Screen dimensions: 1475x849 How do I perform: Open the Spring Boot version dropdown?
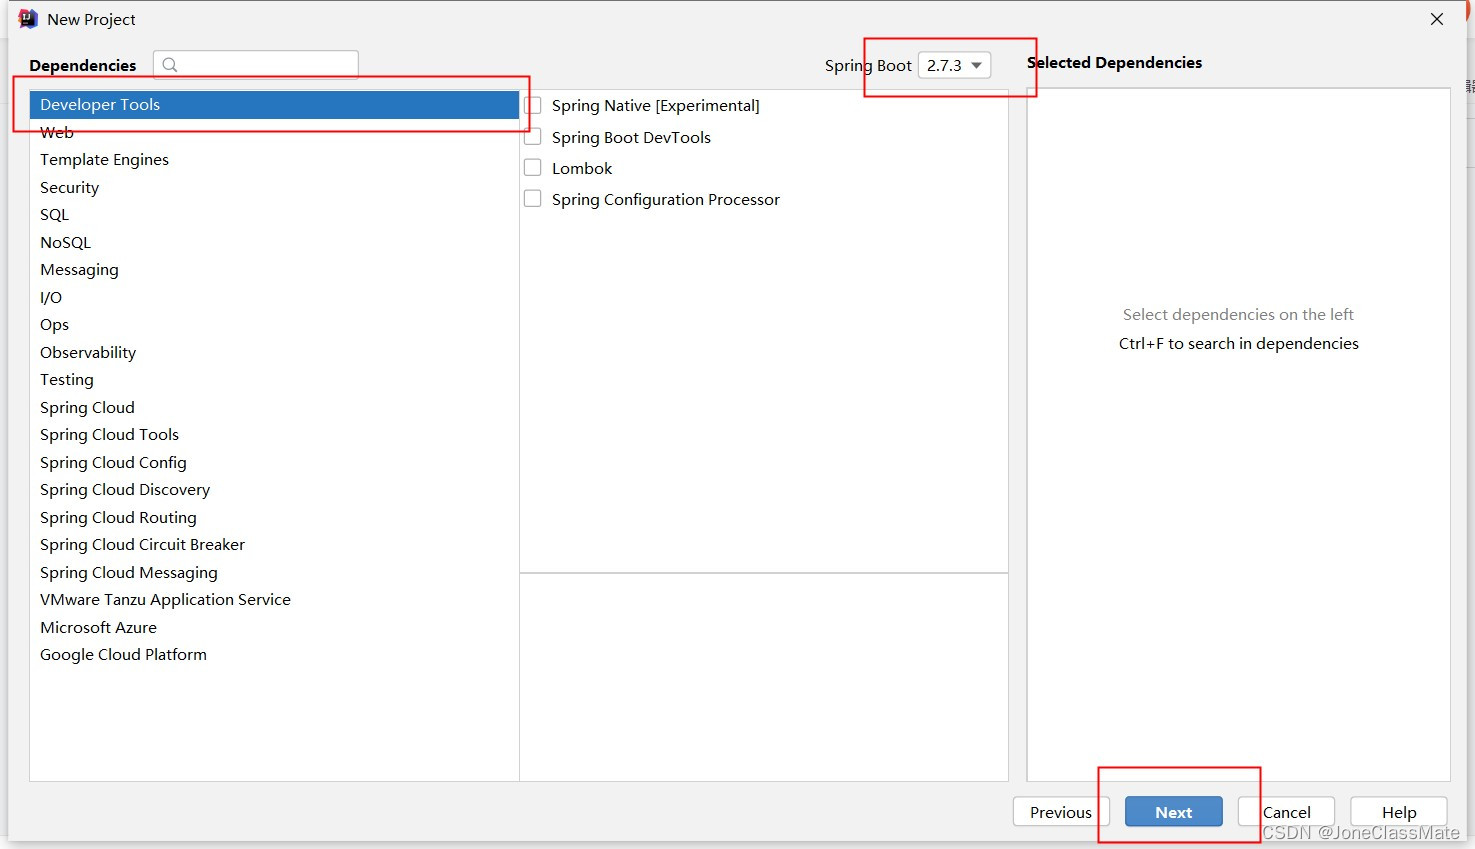click(x=954, y=65)
